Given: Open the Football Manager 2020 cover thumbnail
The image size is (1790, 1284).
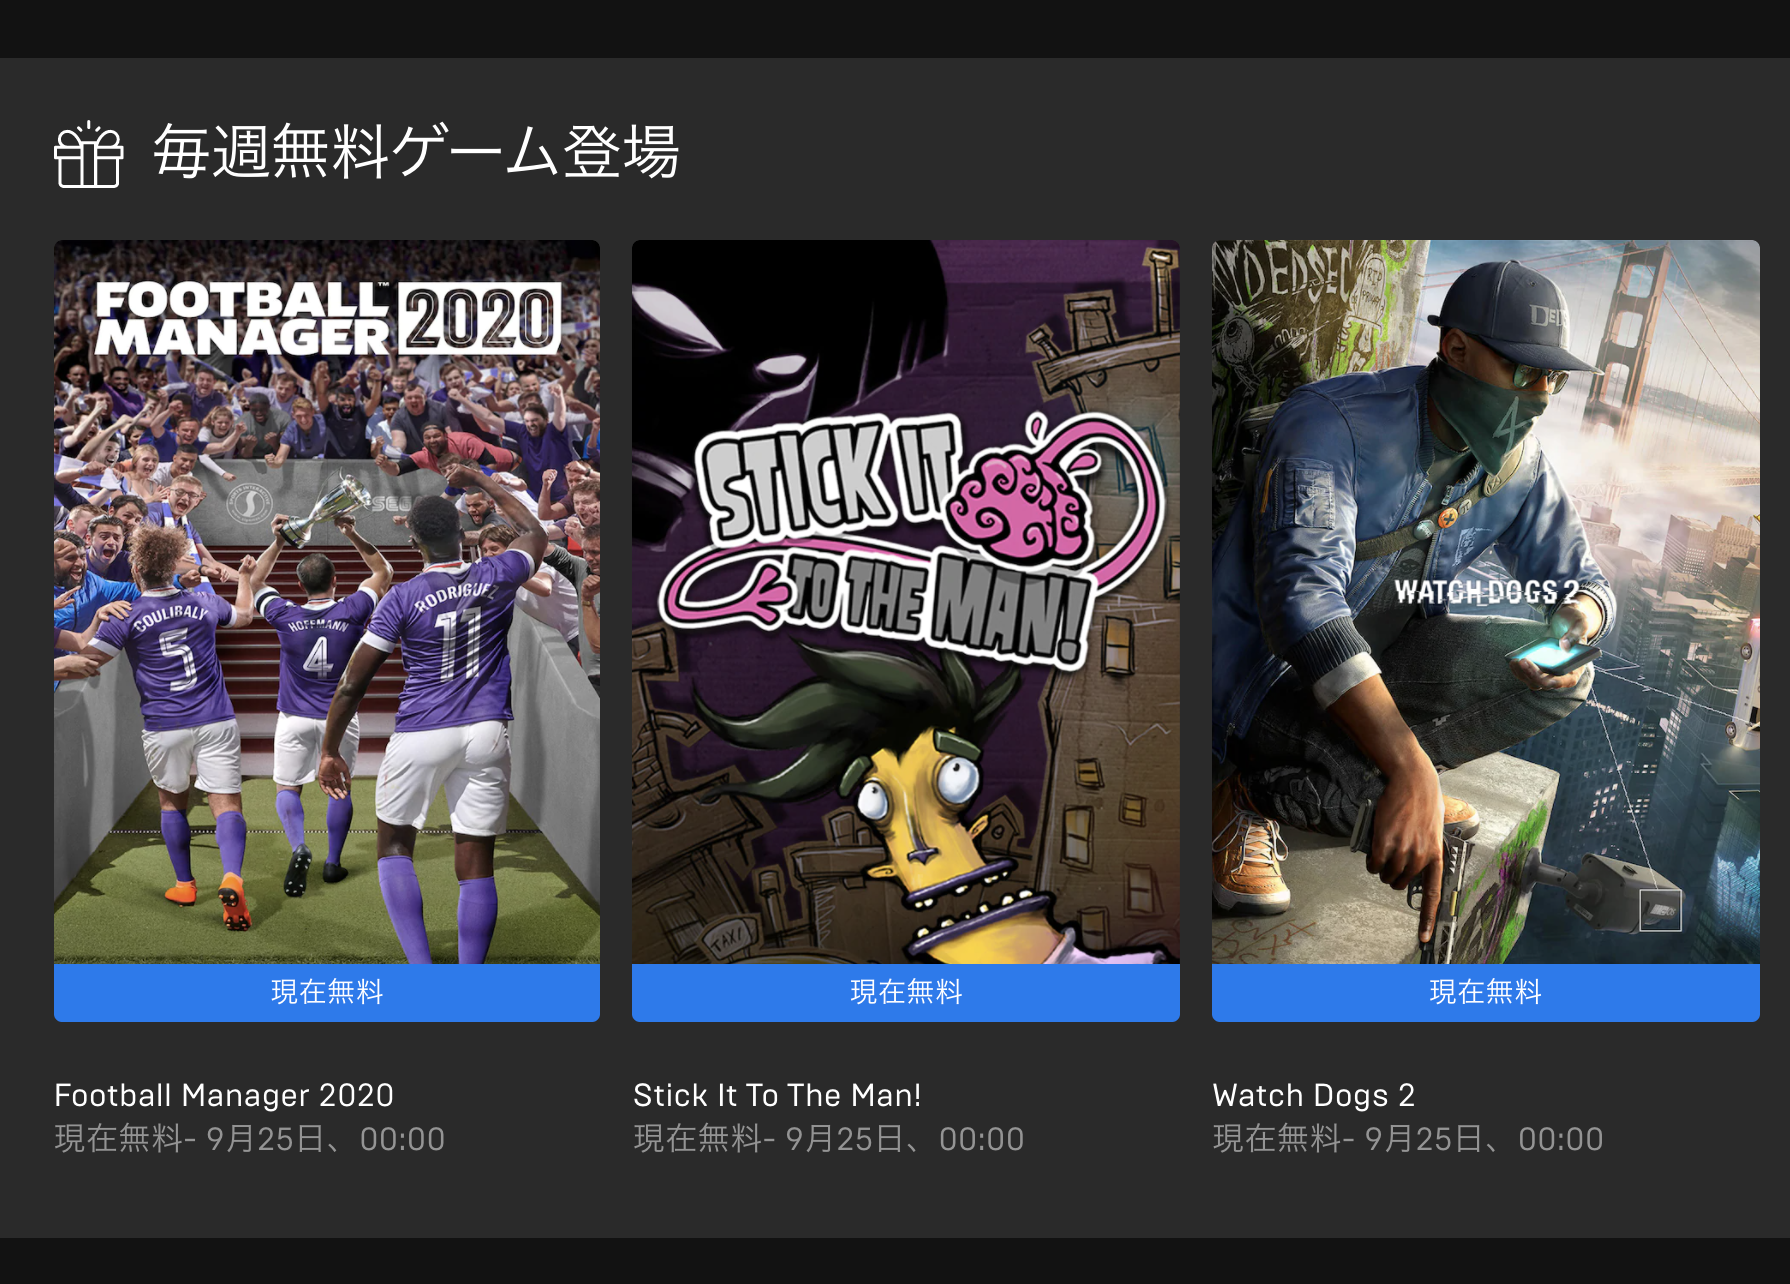Looking at the screenshot, I should tap(327, 602).
